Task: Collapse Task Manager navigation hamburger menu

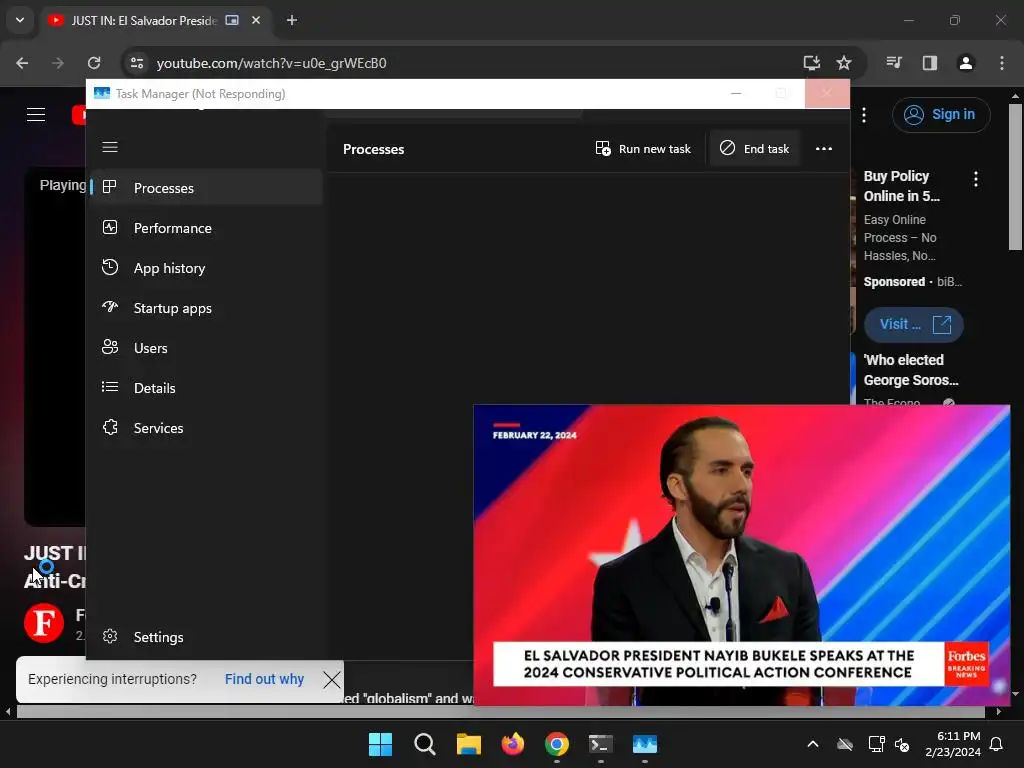Action: (110, 147)
